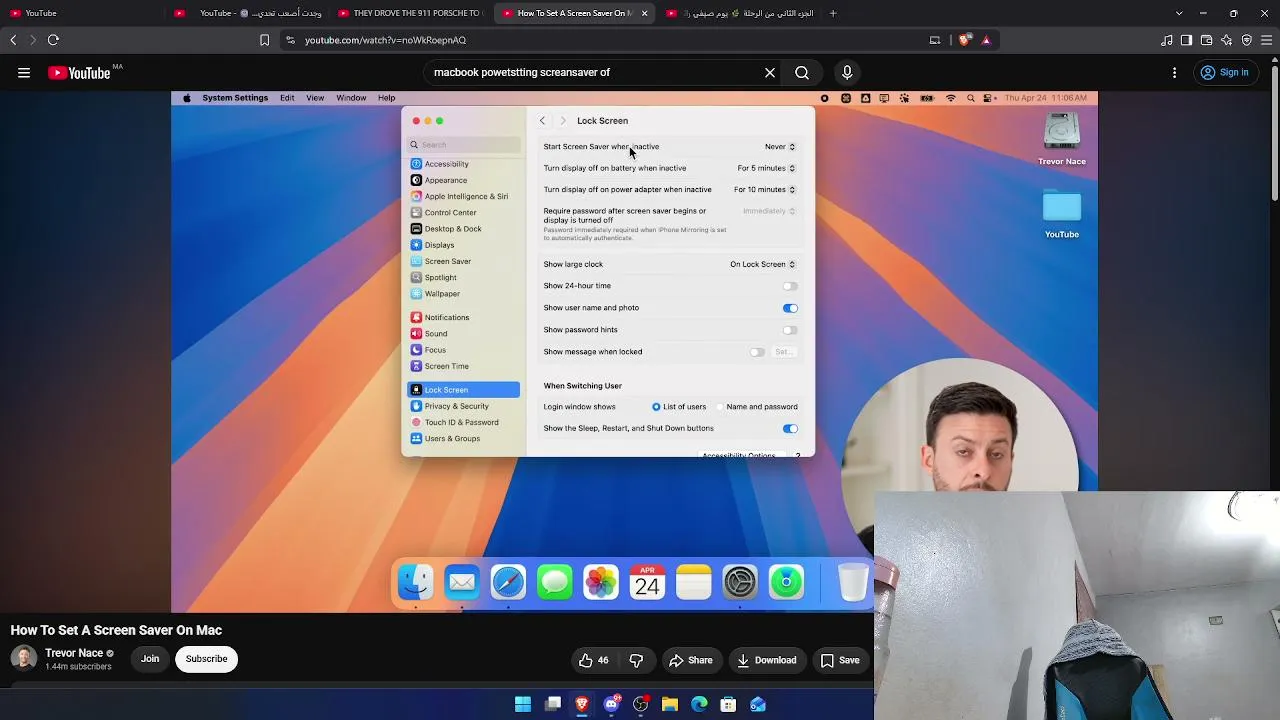The height and width of the screenshot is (720, 1280).
Task: Open the YouTube hamburger guide menu
Action: (24, 72)
